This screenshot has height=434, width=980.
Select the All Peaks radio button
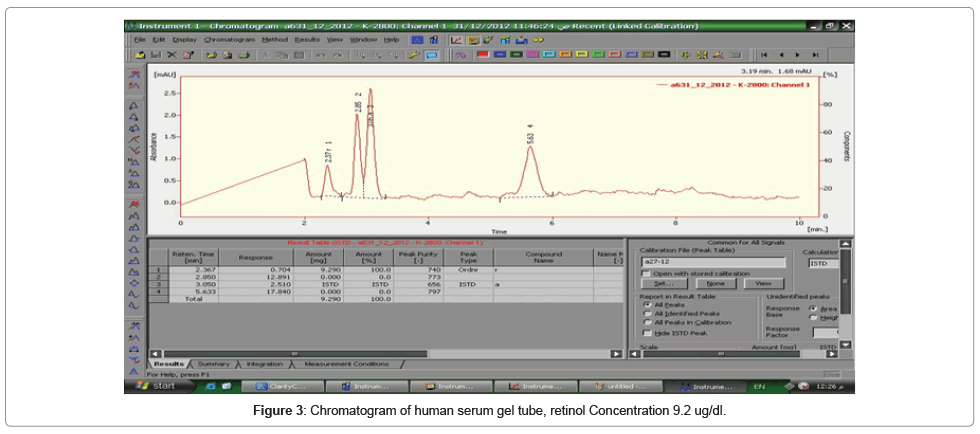(x=647, y=305)
